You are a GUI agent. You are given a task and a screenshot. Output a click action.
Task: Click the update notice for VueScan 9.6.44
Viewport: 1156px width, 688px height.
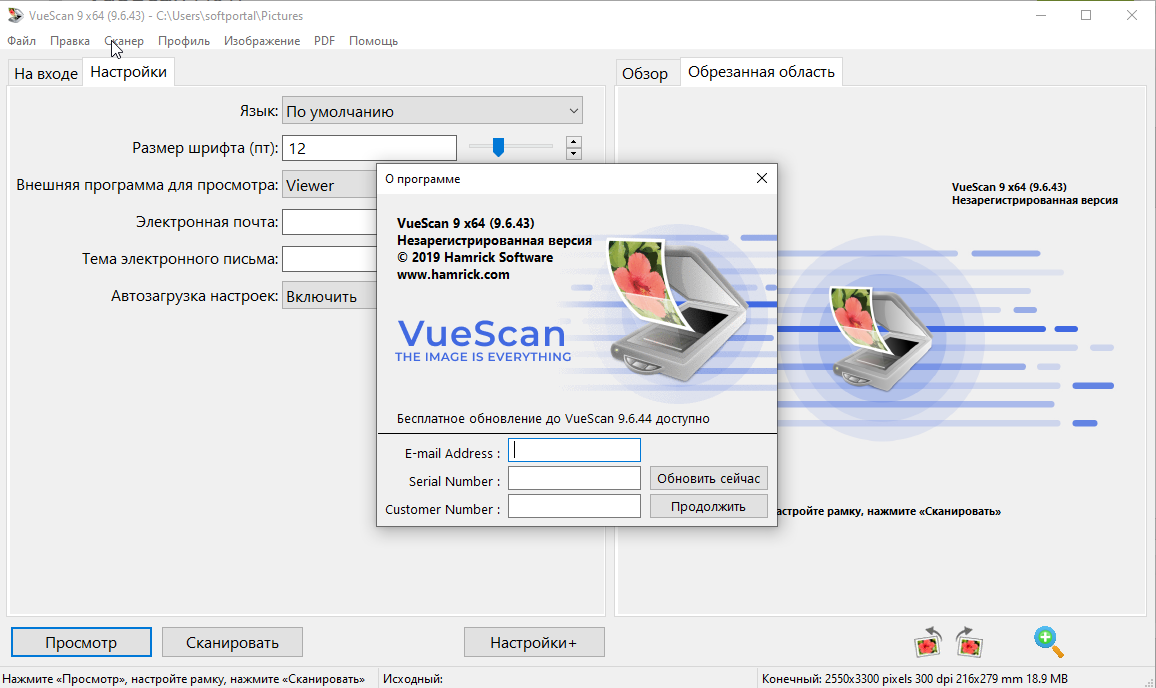coord(553,418)
